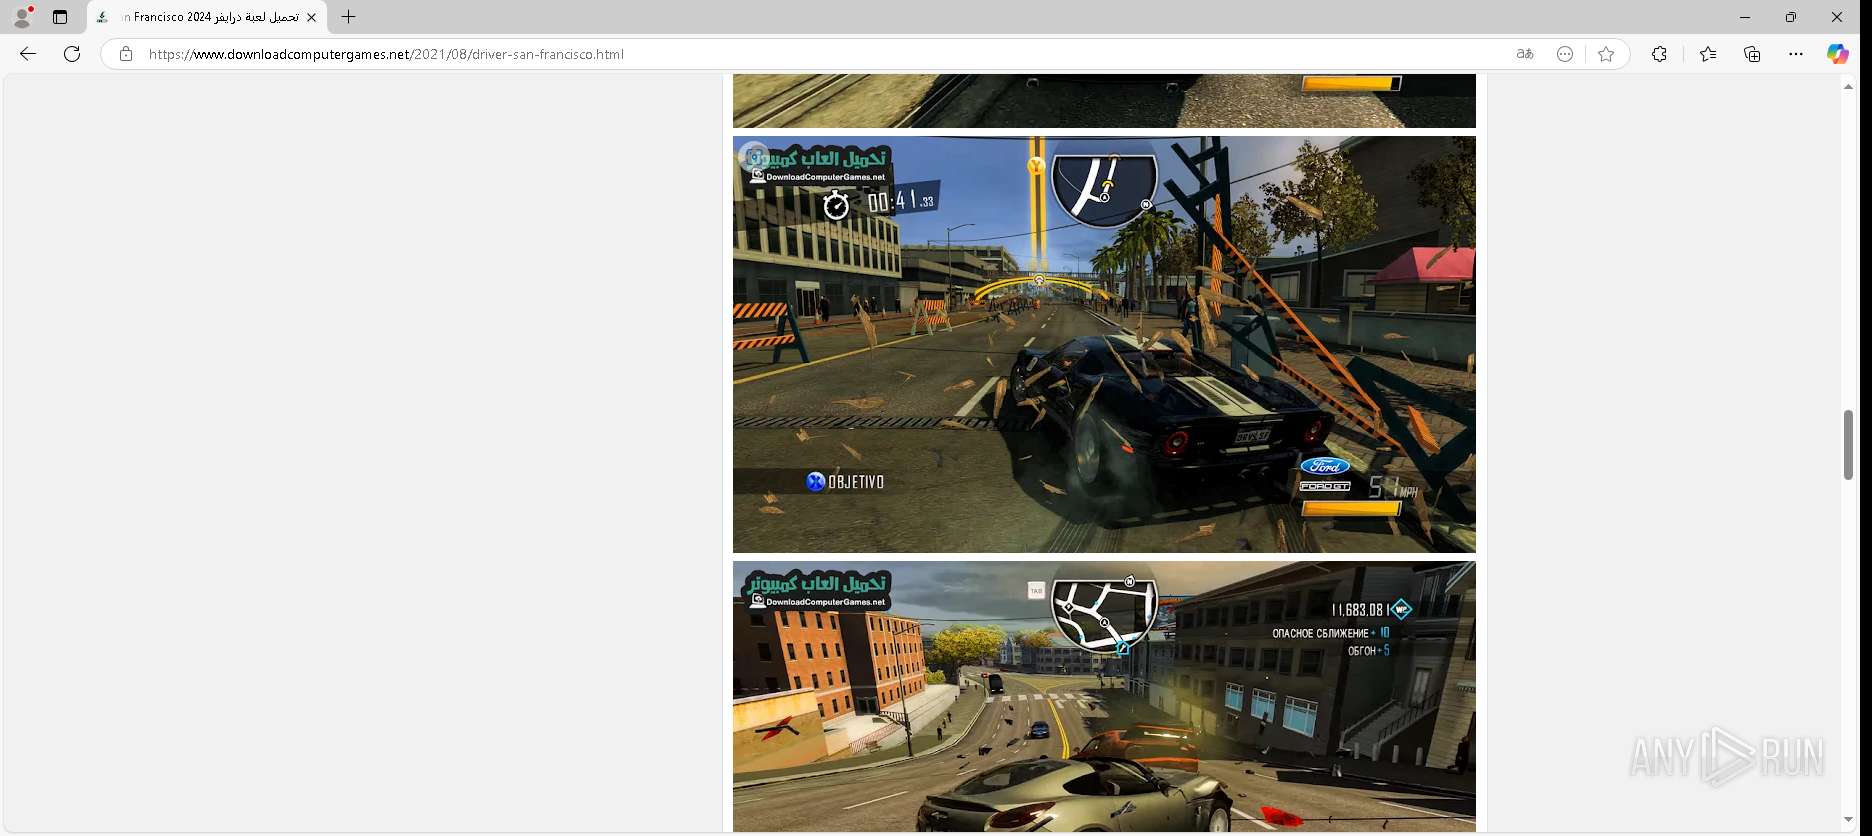Open the rewards or feedback face icon in address bar

[x=1565, y=54]
